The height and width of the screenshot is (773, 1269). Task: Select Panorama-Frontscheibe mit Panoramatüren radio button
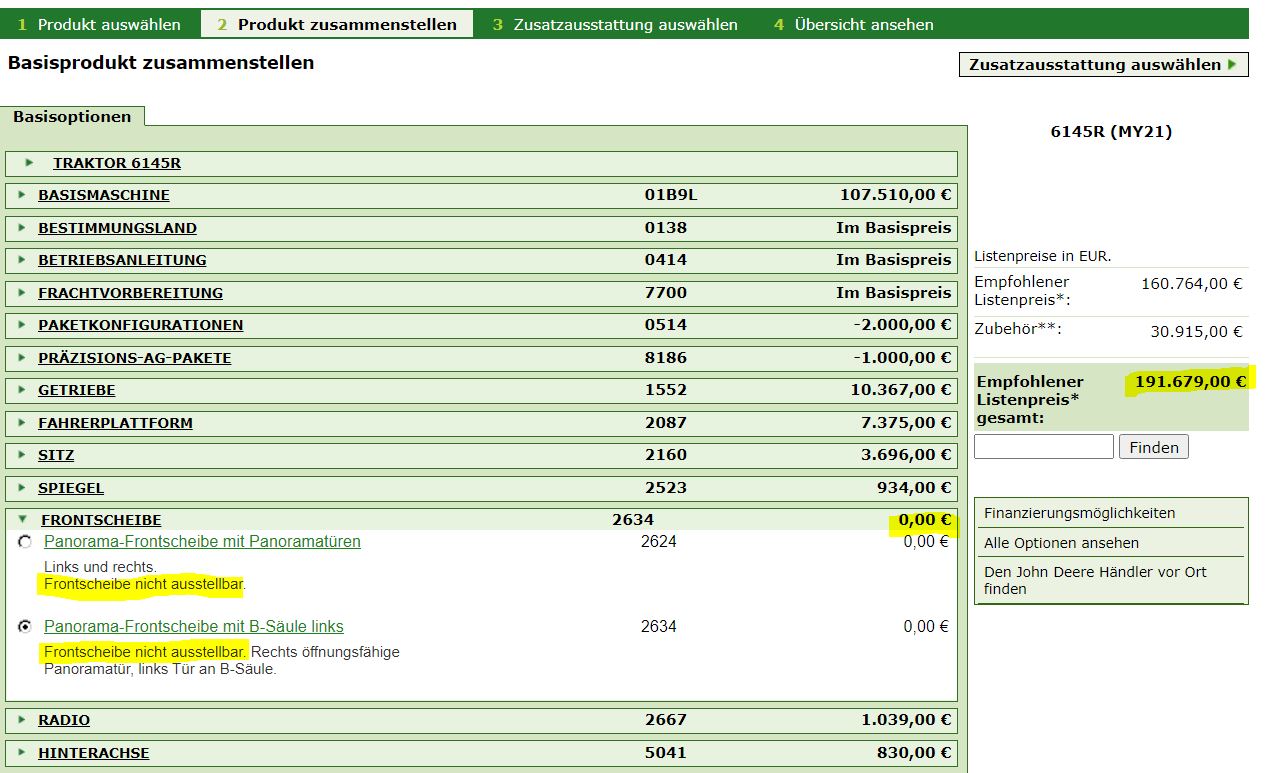point(25,541)
